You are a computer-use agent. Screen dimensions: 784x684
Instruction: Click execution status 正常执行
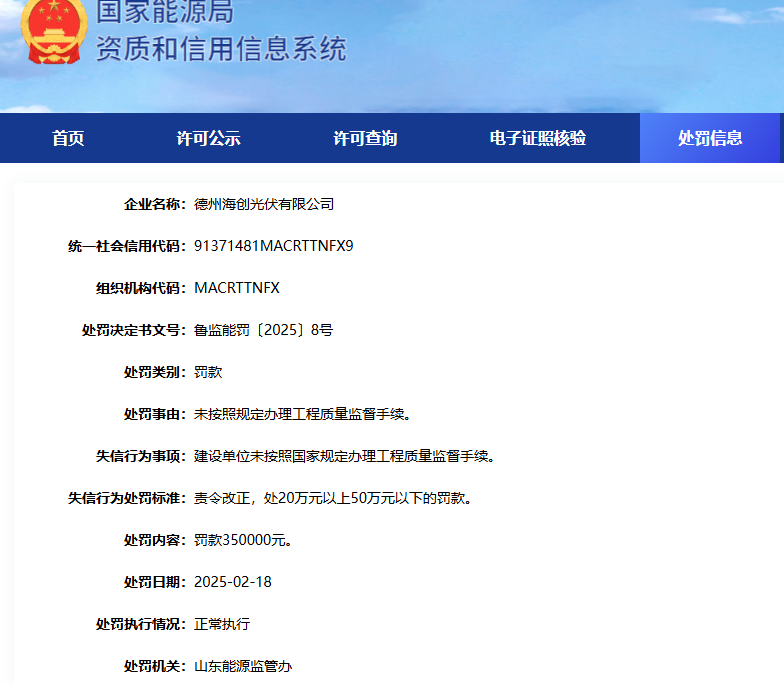222,624
